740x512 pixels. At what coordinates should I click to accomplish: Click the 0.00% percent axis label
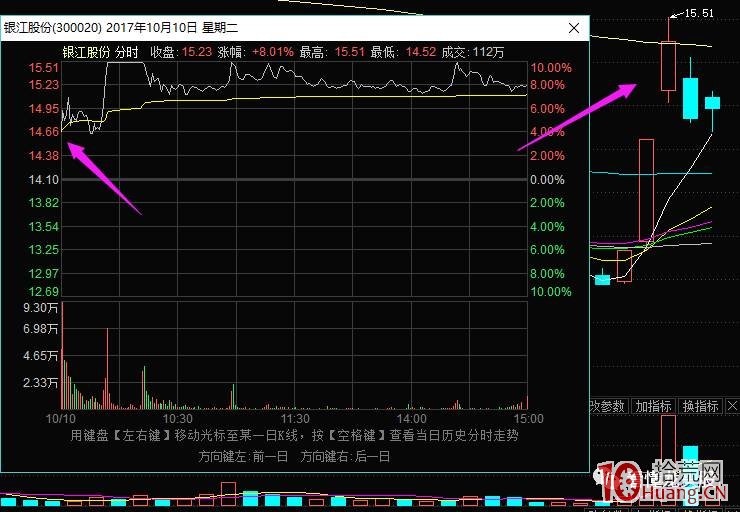[547, 180]
